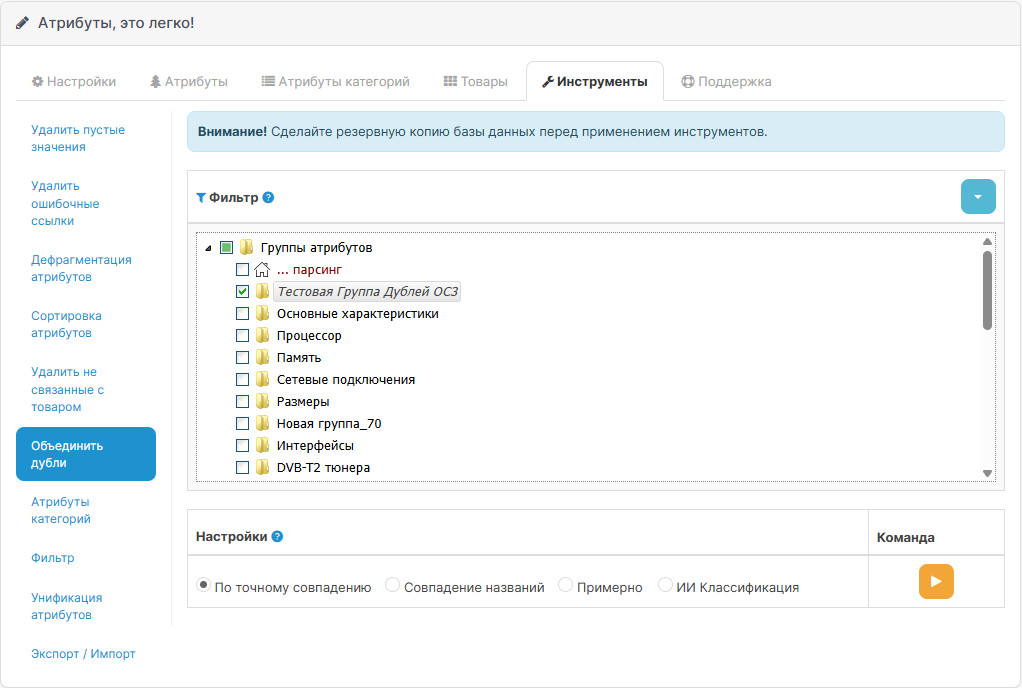Switch to the Атрибуты категорий tab
The image size is (1022, 688).
click(335, 82)
